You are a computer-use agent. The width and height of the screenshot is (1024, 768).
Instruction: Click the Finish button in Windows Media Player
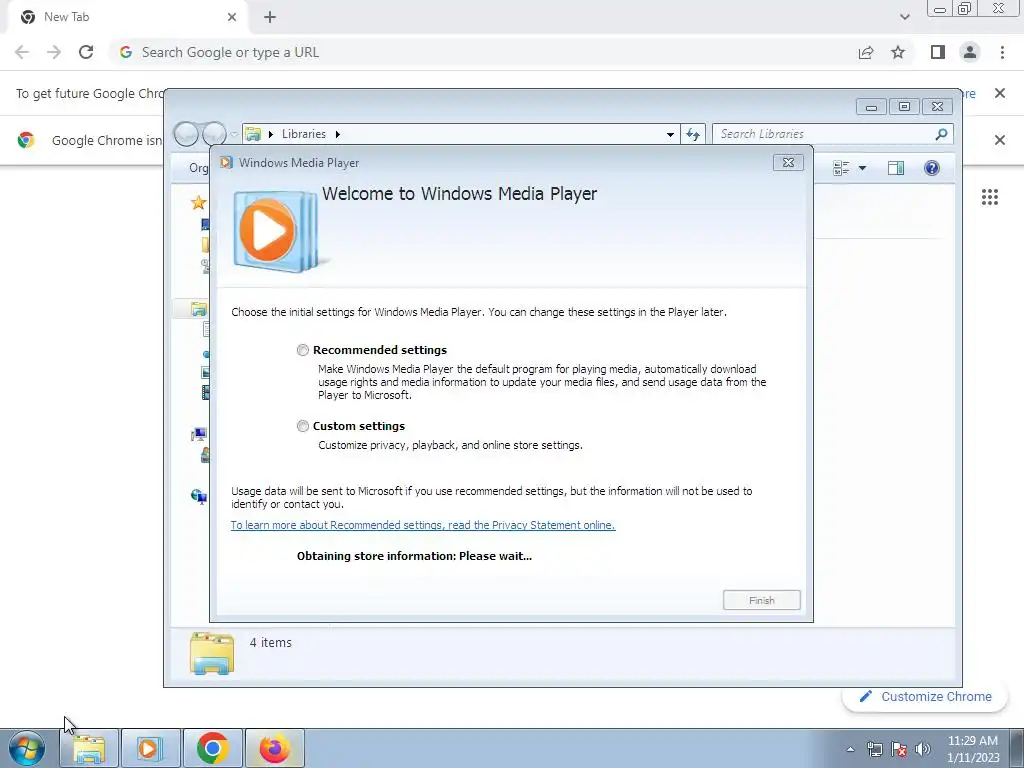761,600
